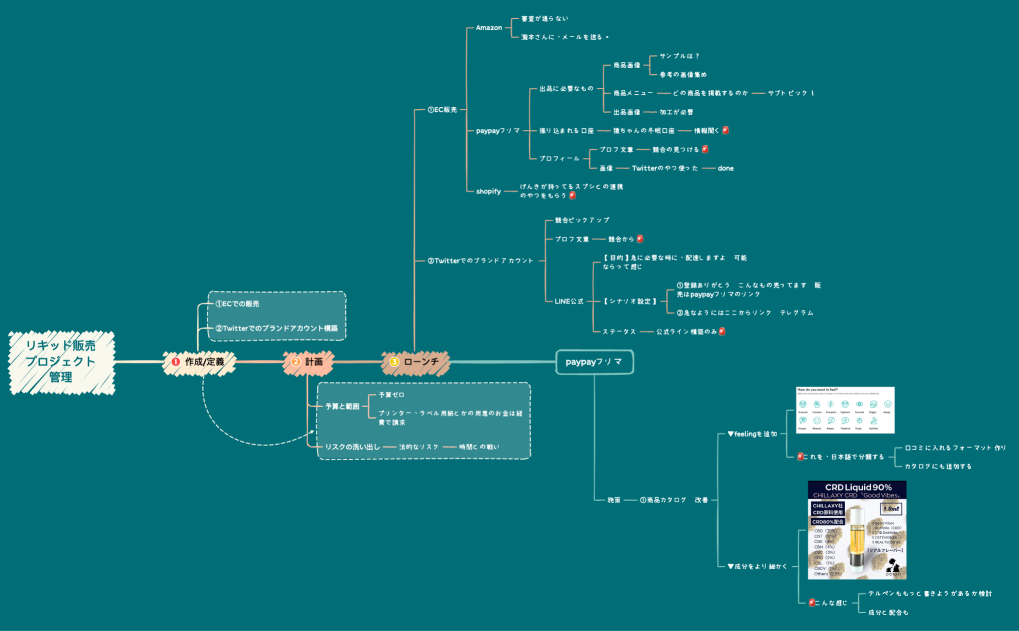Select リスクの洗い出し in the plan box

pos(352,446)
